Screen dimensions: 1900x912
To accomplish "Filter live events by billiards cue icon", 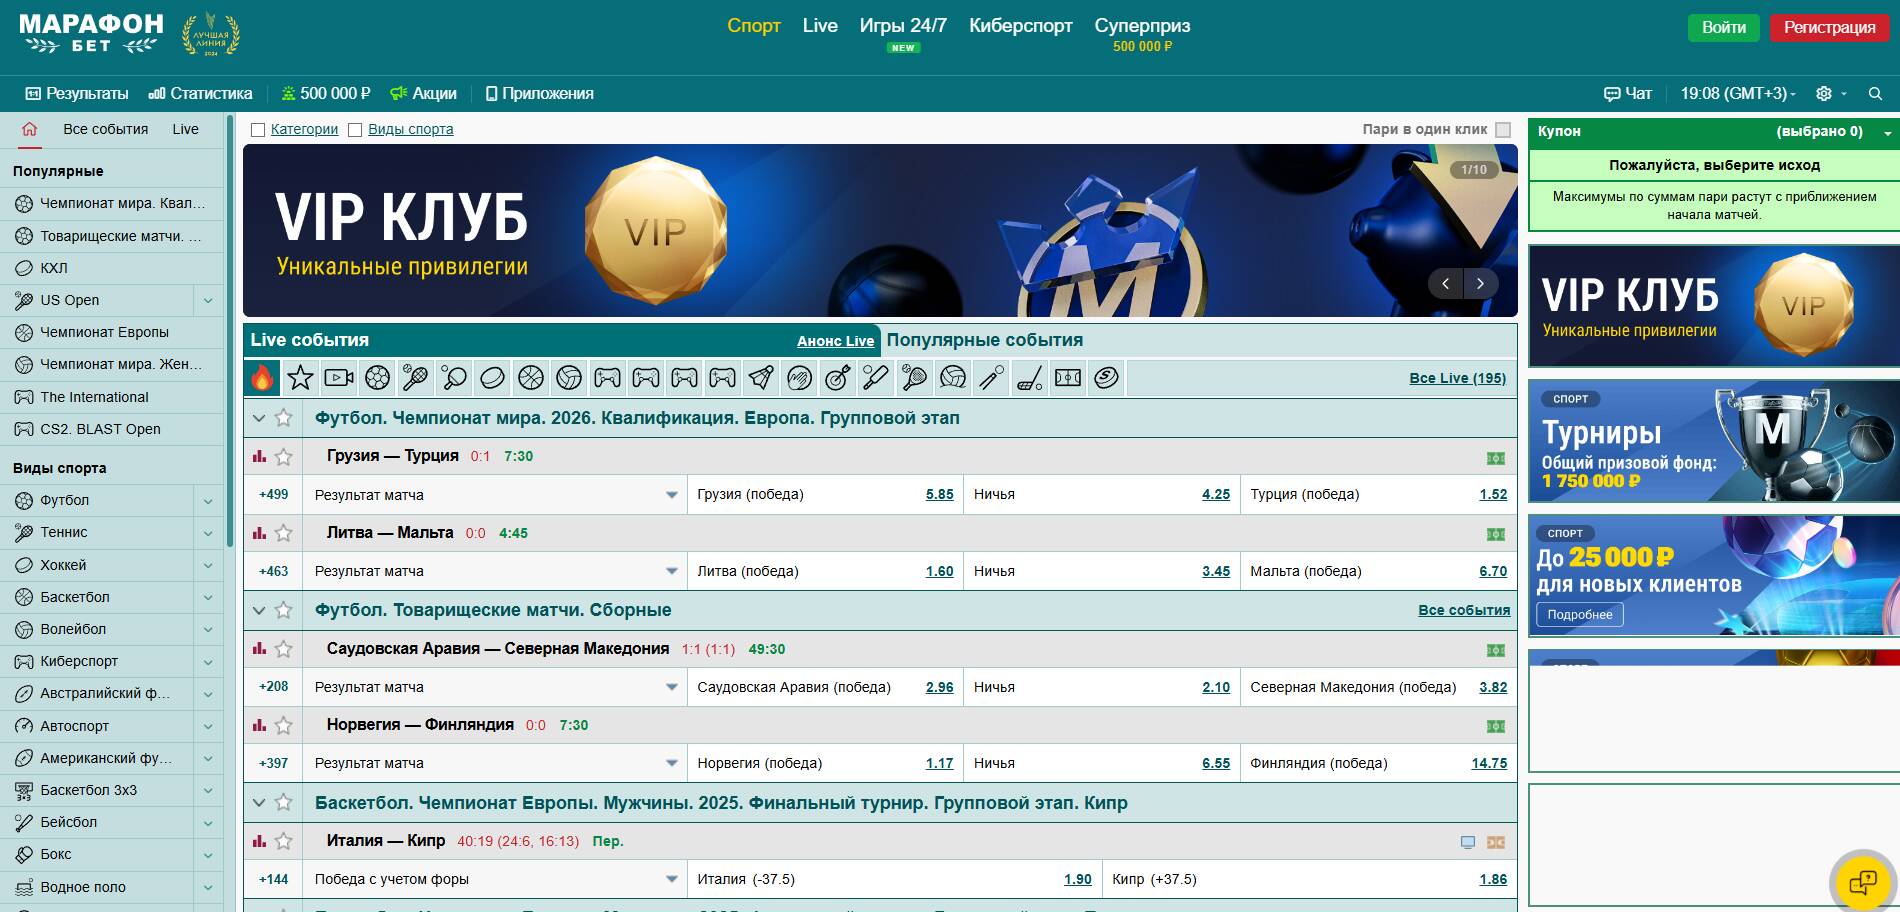I will [x=991, y=378].
